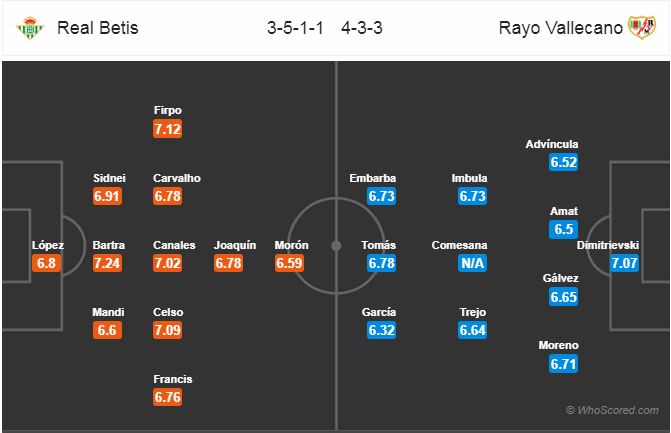Open player Joaquín's name label
The height and width of the screenshot is (433, 671).
tap(235, 245)
